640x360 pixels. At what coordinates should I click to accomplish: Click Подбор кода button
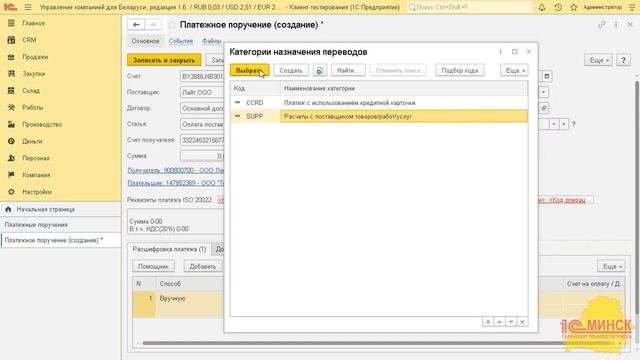(460, 70)
